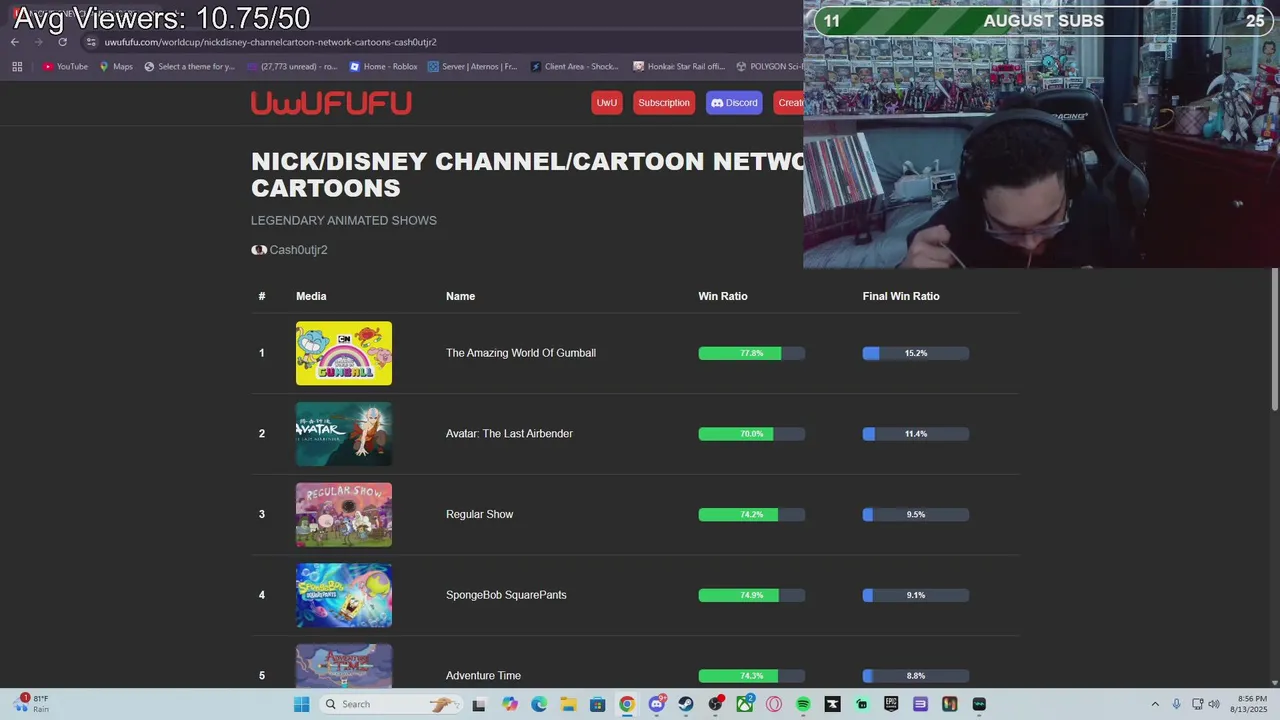Show hidden system tray icons
The image size is (1280, 720).
(x=1155, y=704)
